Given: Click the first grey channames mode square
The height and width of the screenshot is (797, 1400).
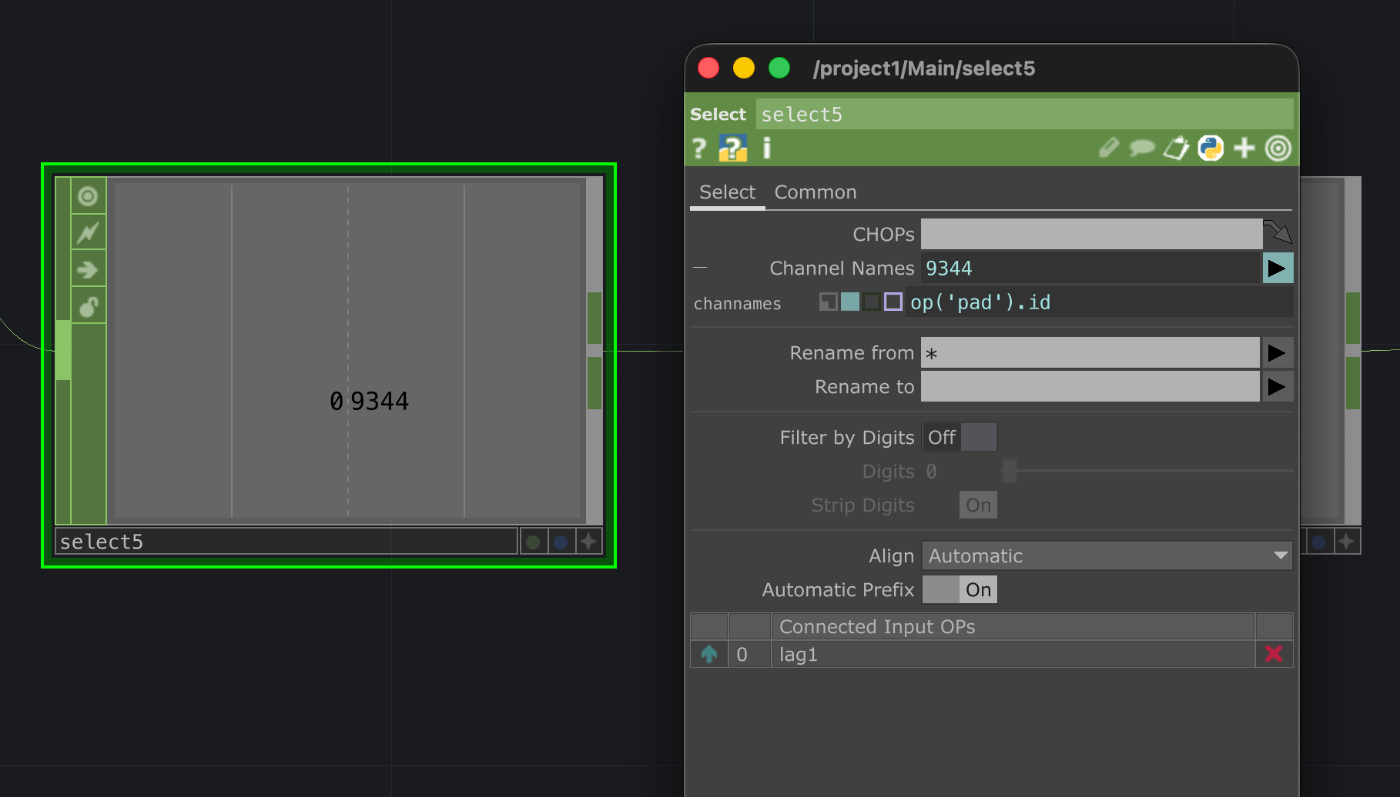Looking at the screenshot, I should (x=828, y=302).
